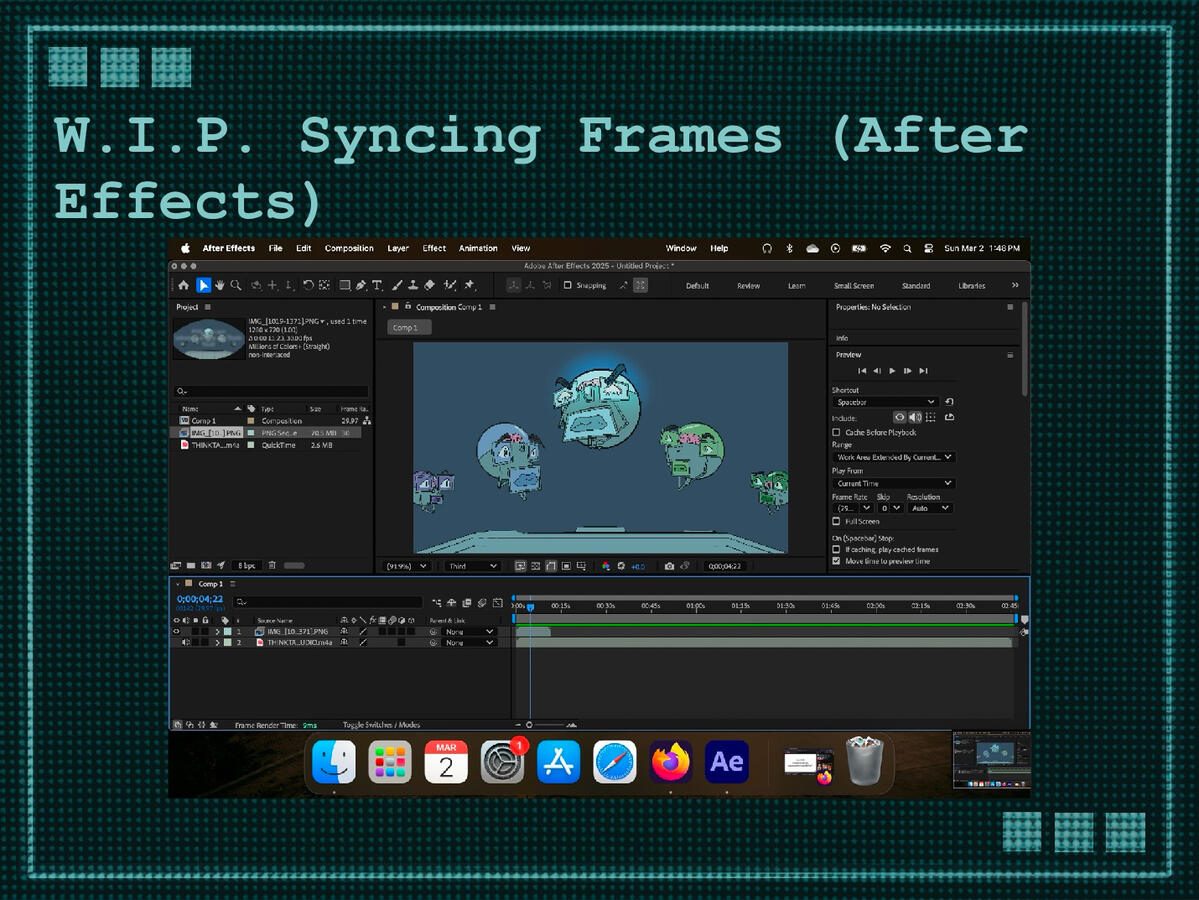Open the Parent & Link dropdown for layer 1

pos(470,631)
